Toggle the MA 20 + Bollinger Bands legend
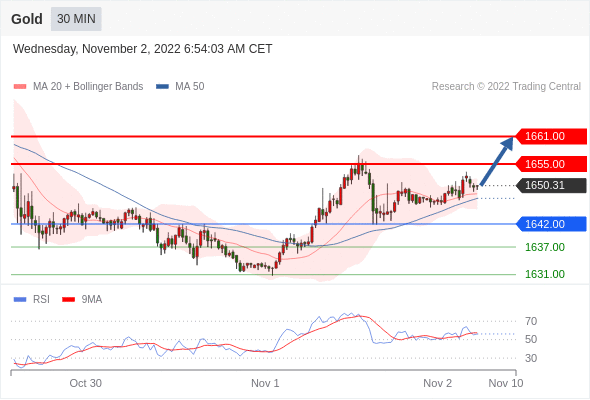 pos(78,87)
